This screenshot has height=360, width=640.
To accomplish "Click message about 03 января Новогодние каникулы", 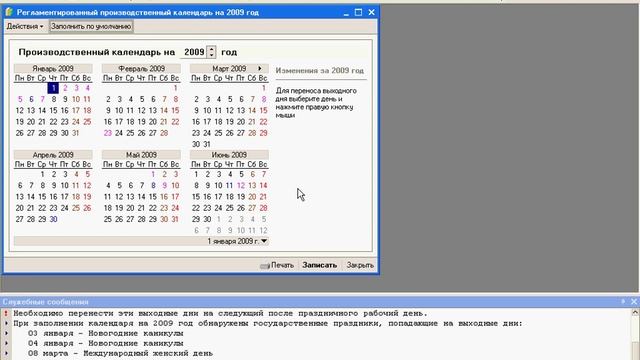I will click(105, 333).
